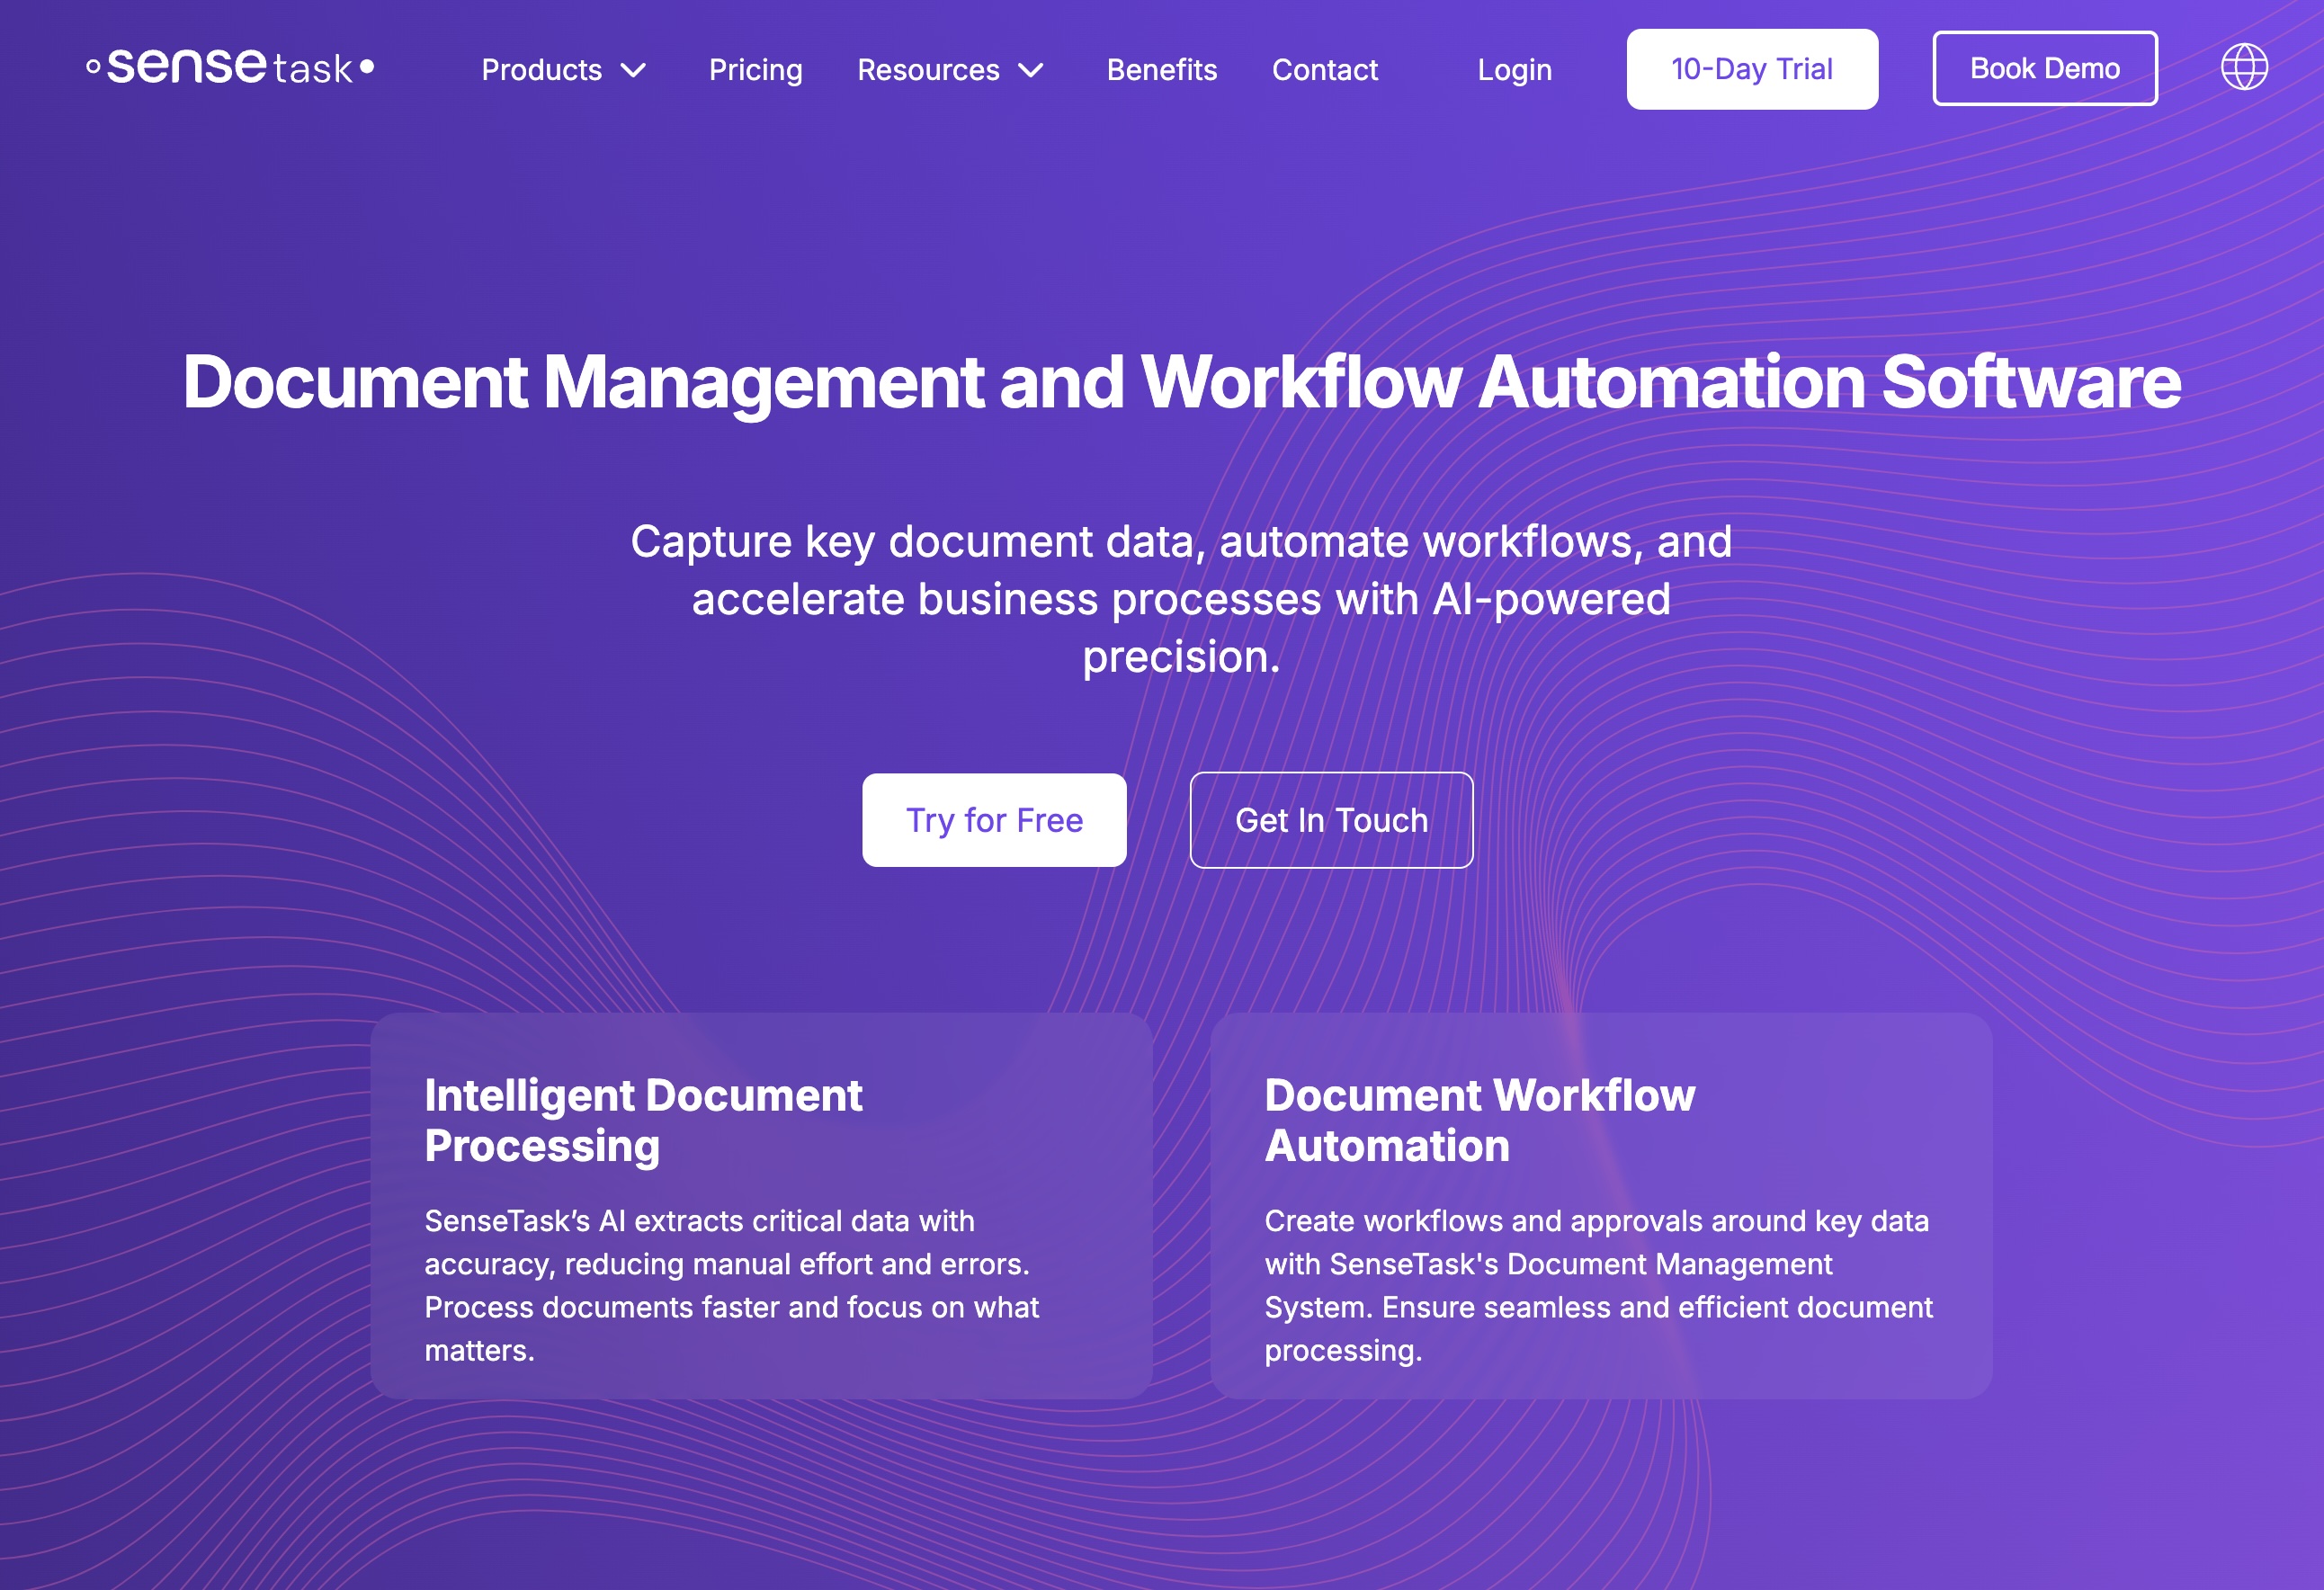
Task: Click the Document Workflow Automation description text
Action: tap(1597, 1285)
